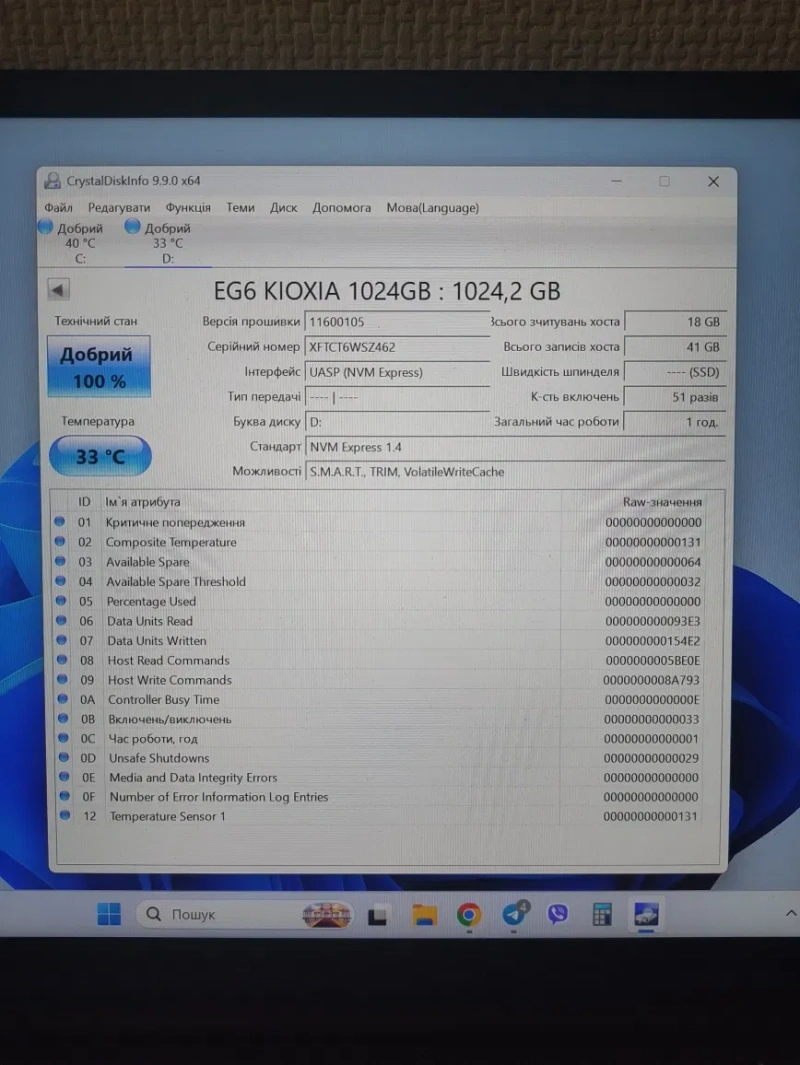Select Number of Error Information Log Entries row
Image resolution: width=800 pixels, height=1065 pixels.
coord(379,797)
